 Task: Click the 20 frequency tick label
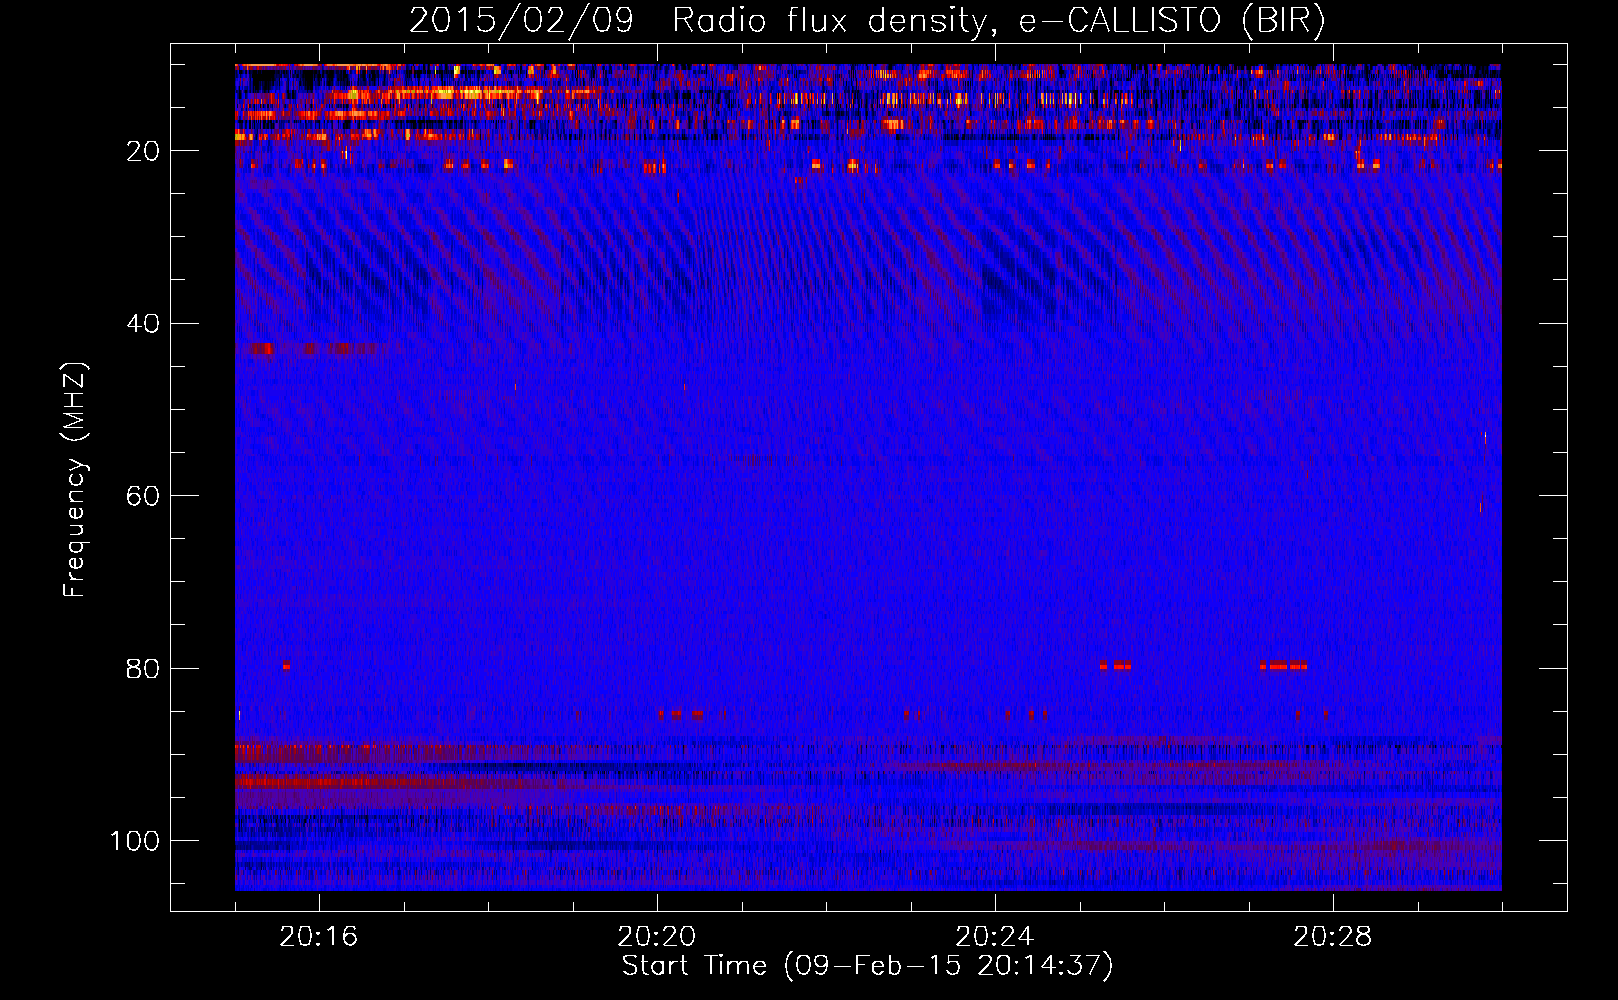tap(143, 151)
